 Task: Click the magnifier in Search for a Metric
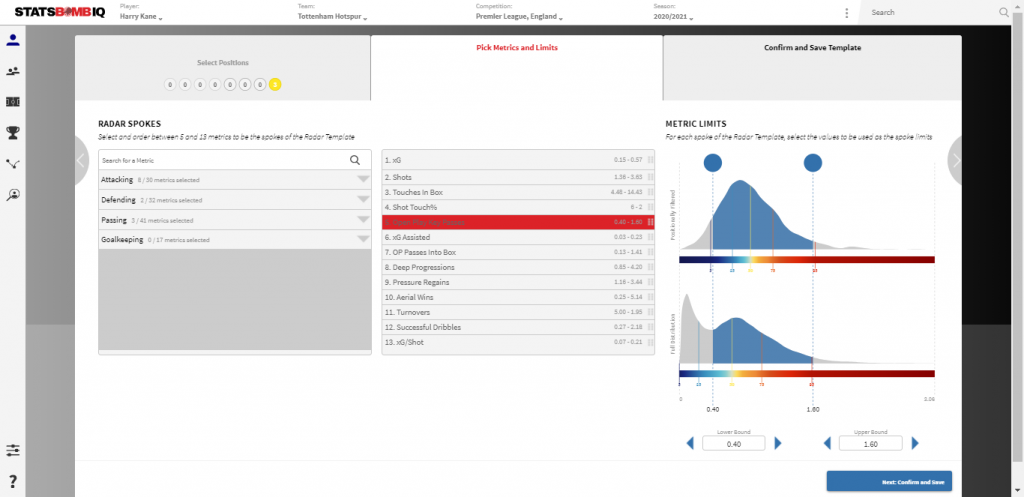tap(355, 160)
